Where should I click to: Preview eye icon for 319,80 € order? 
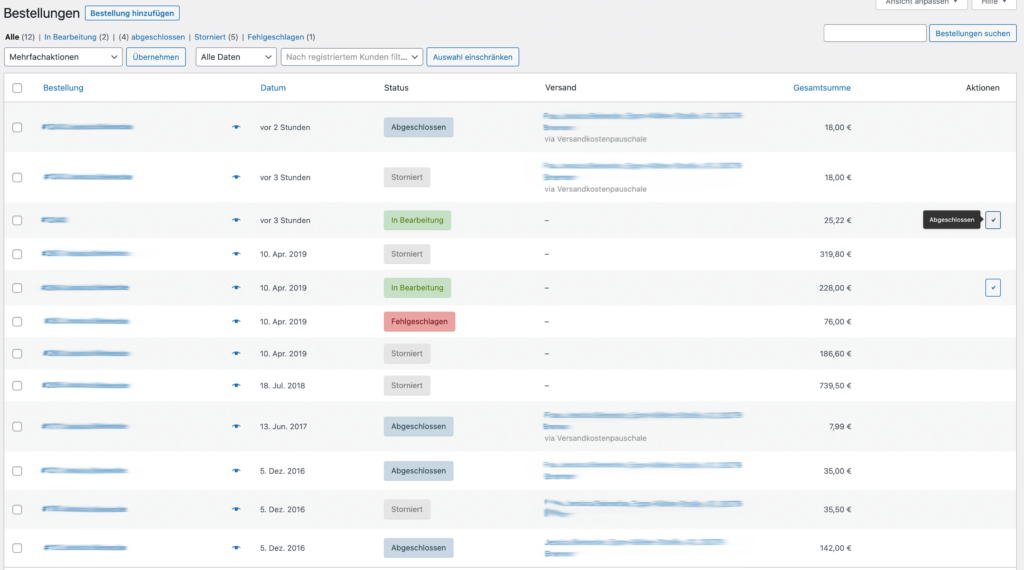click(x=236, y=254)
